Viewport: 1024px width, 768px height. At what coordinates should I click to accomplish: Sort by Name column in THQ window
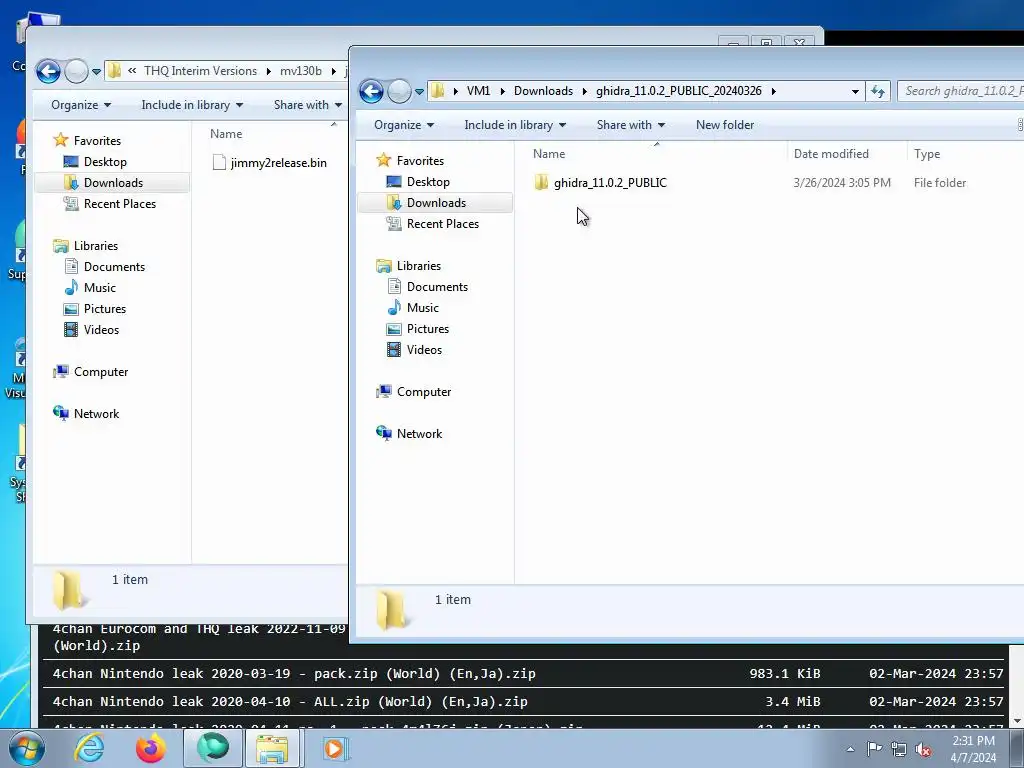pyautogui.click(x=226, y=134)
